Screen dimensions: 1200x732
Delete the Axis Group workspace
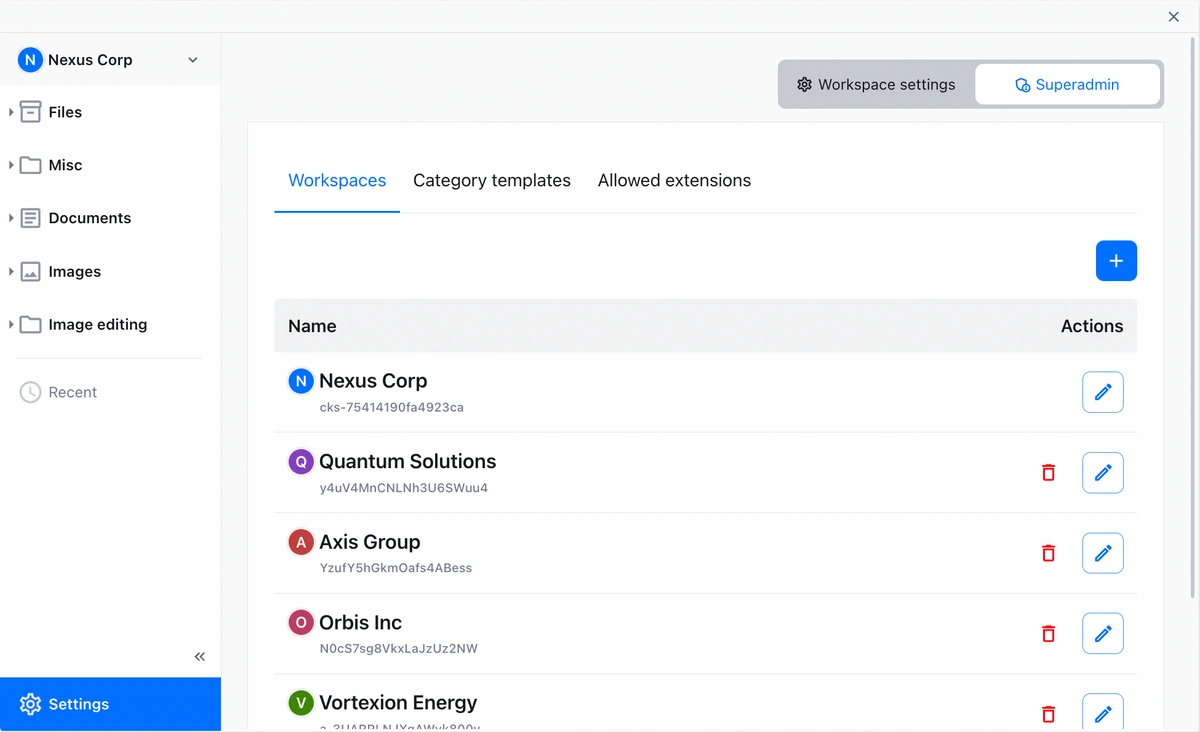1048,553
